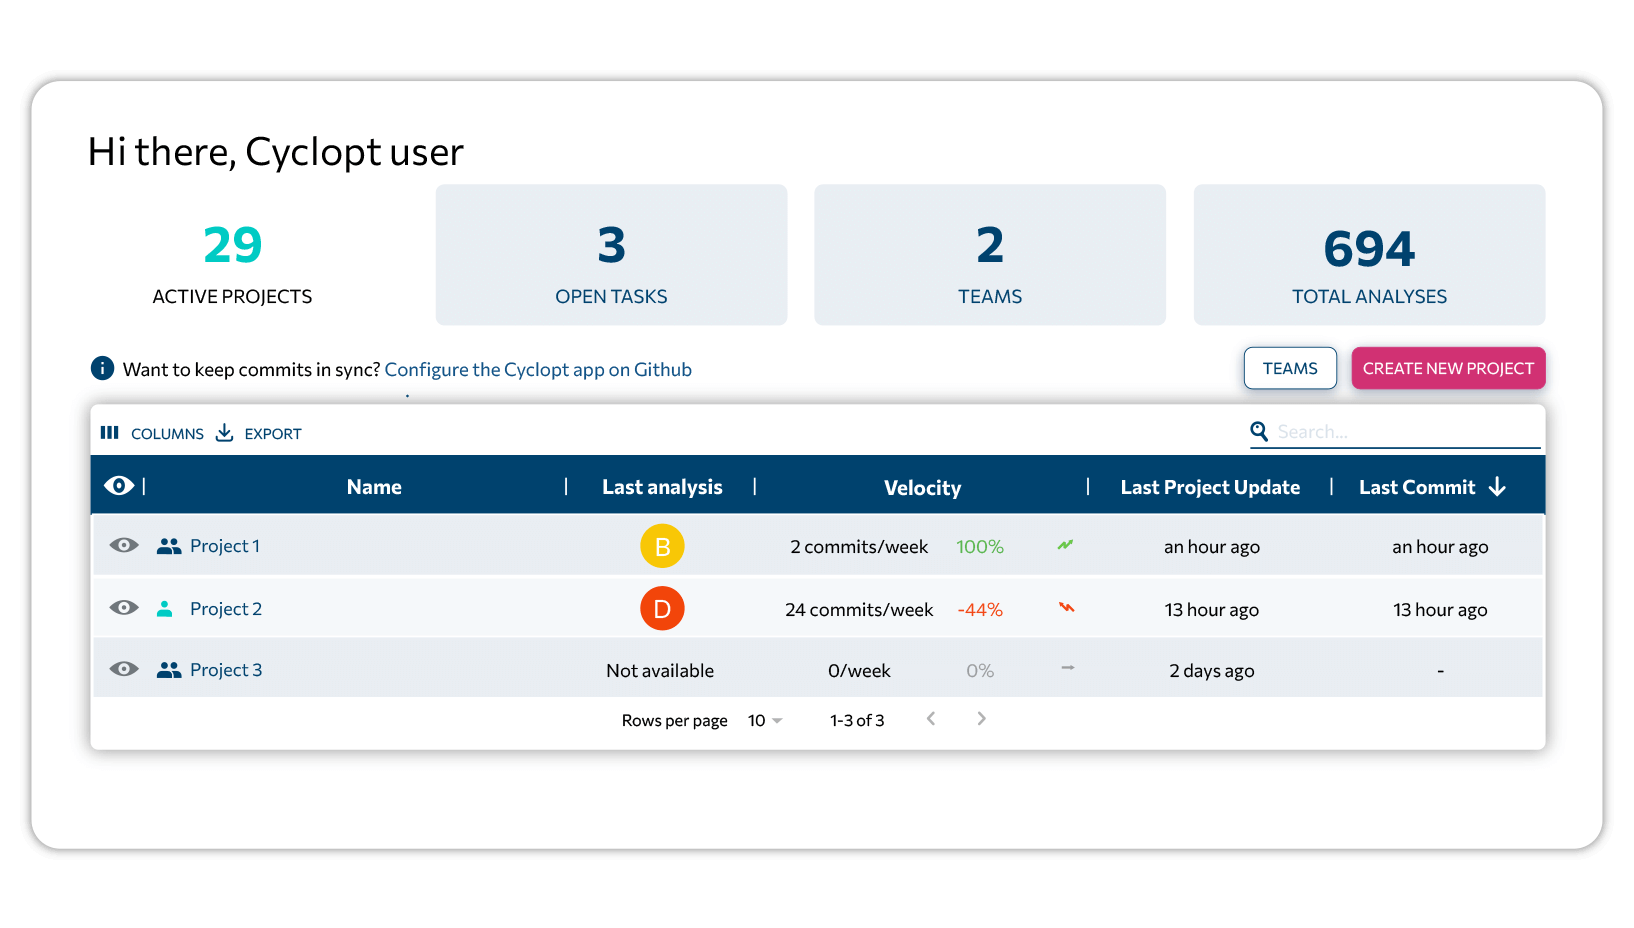1634x928 pixels.
Task: Click the info icon next to commit sync message
Action: 101,368
